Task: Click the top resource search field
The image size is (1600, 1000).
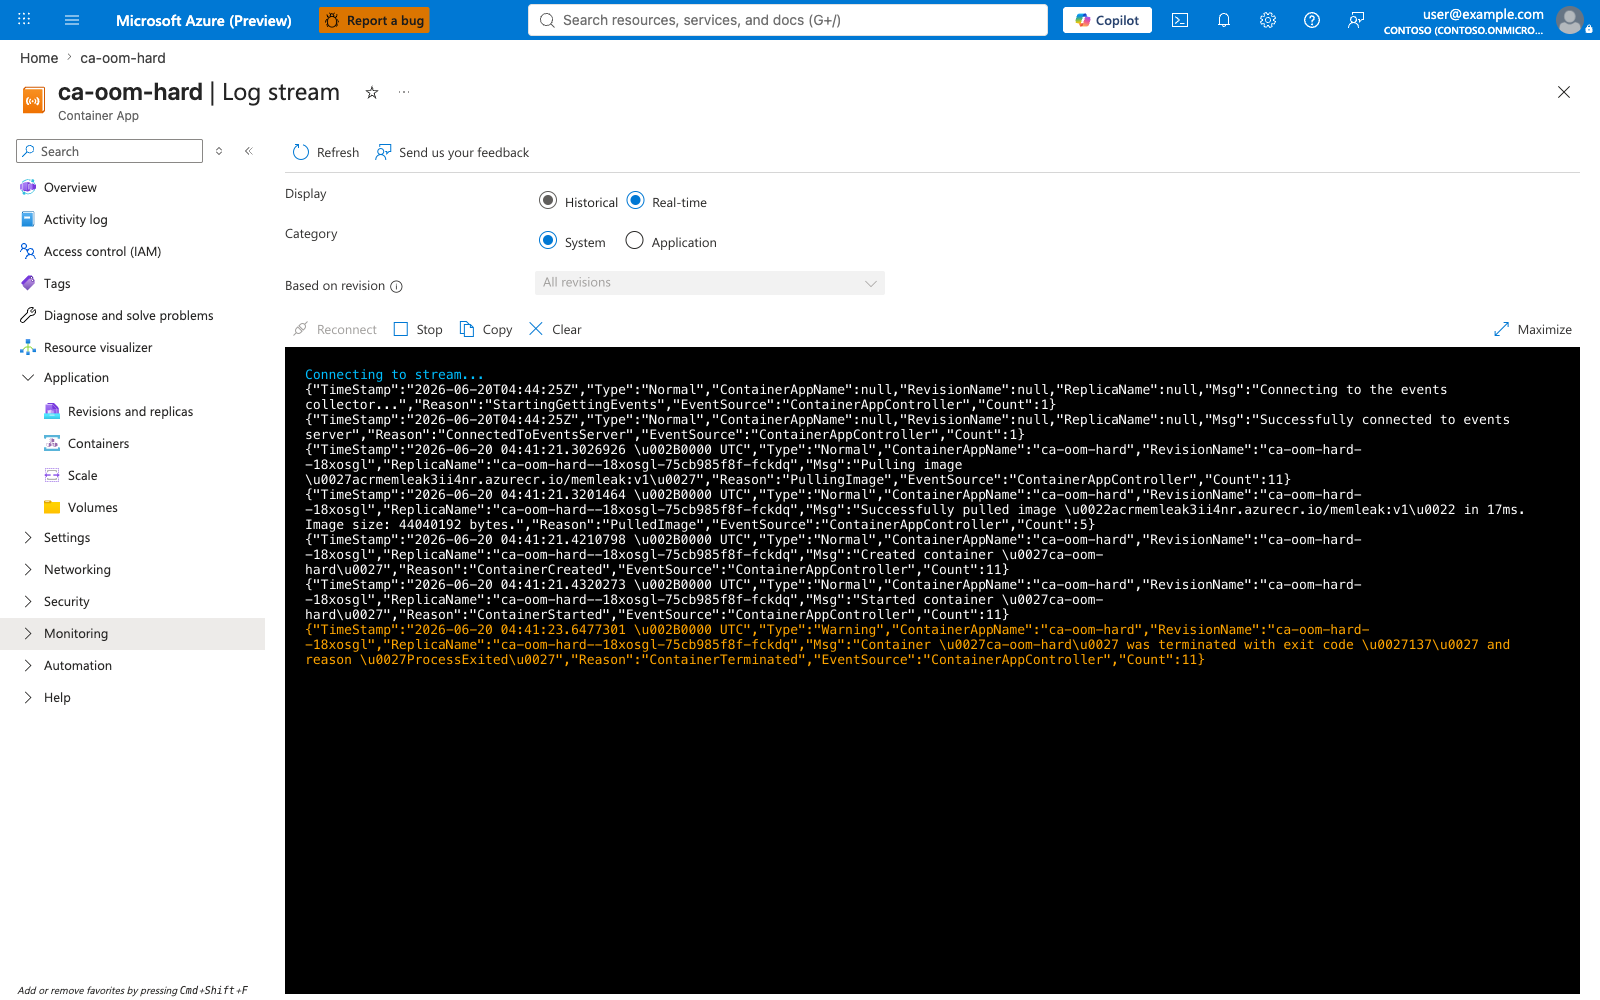Action: click(x=788, y=20)
